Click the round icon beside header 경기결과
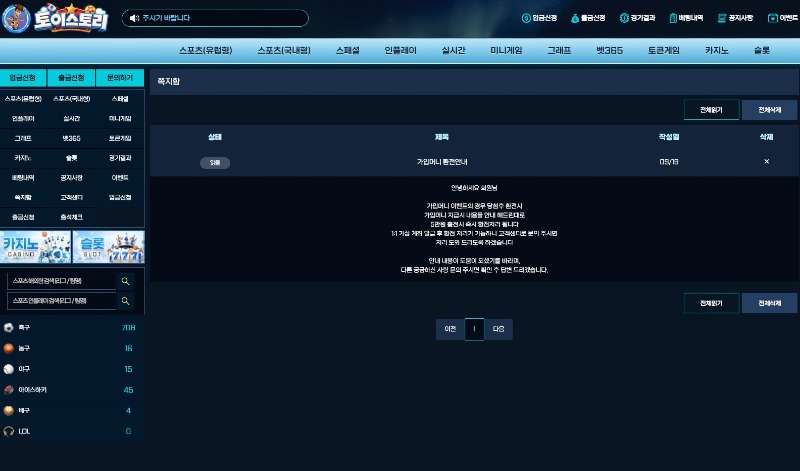 click(624, 18)
